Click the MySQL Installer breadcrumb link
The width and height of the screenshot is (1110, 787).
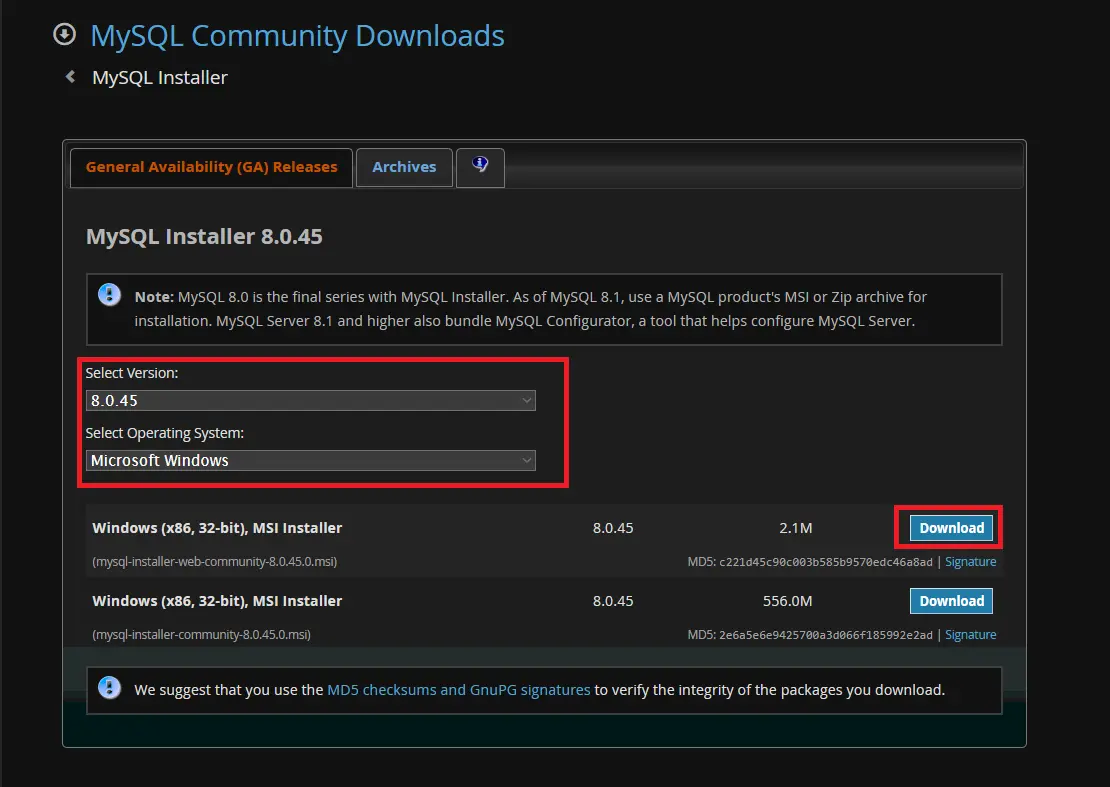[x=159, y=76]
